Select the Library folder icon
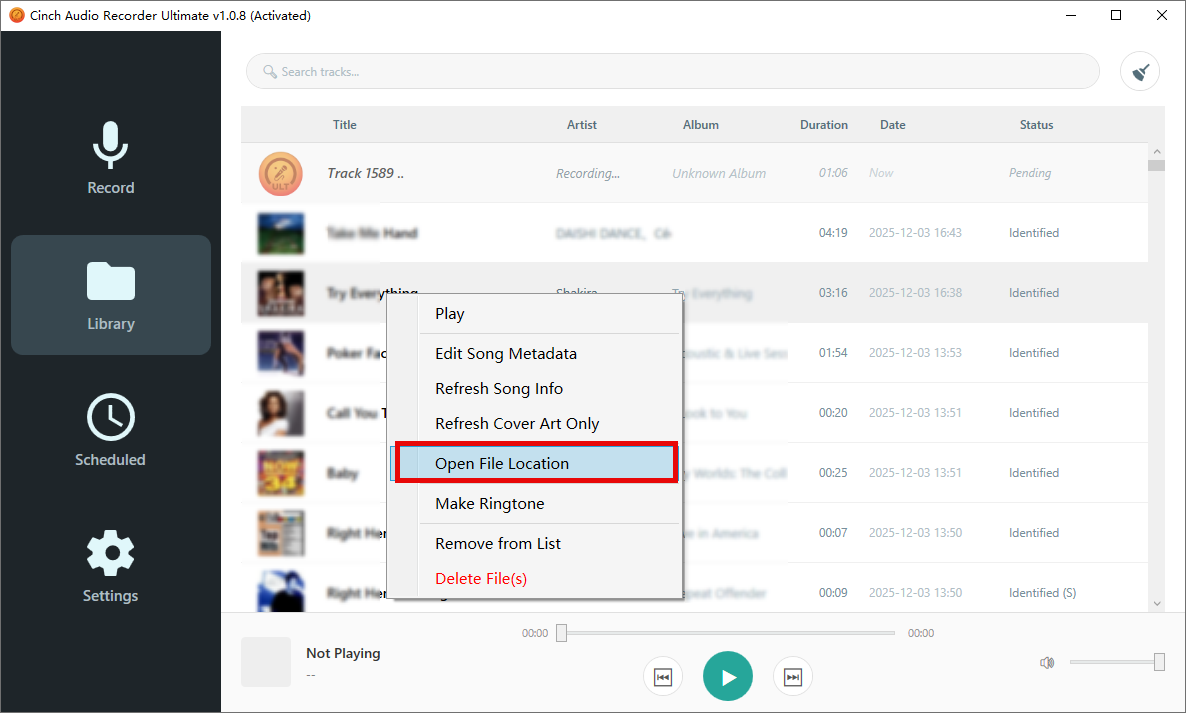This screenshot has height=713, width=1186. click(x=110, y=281)
